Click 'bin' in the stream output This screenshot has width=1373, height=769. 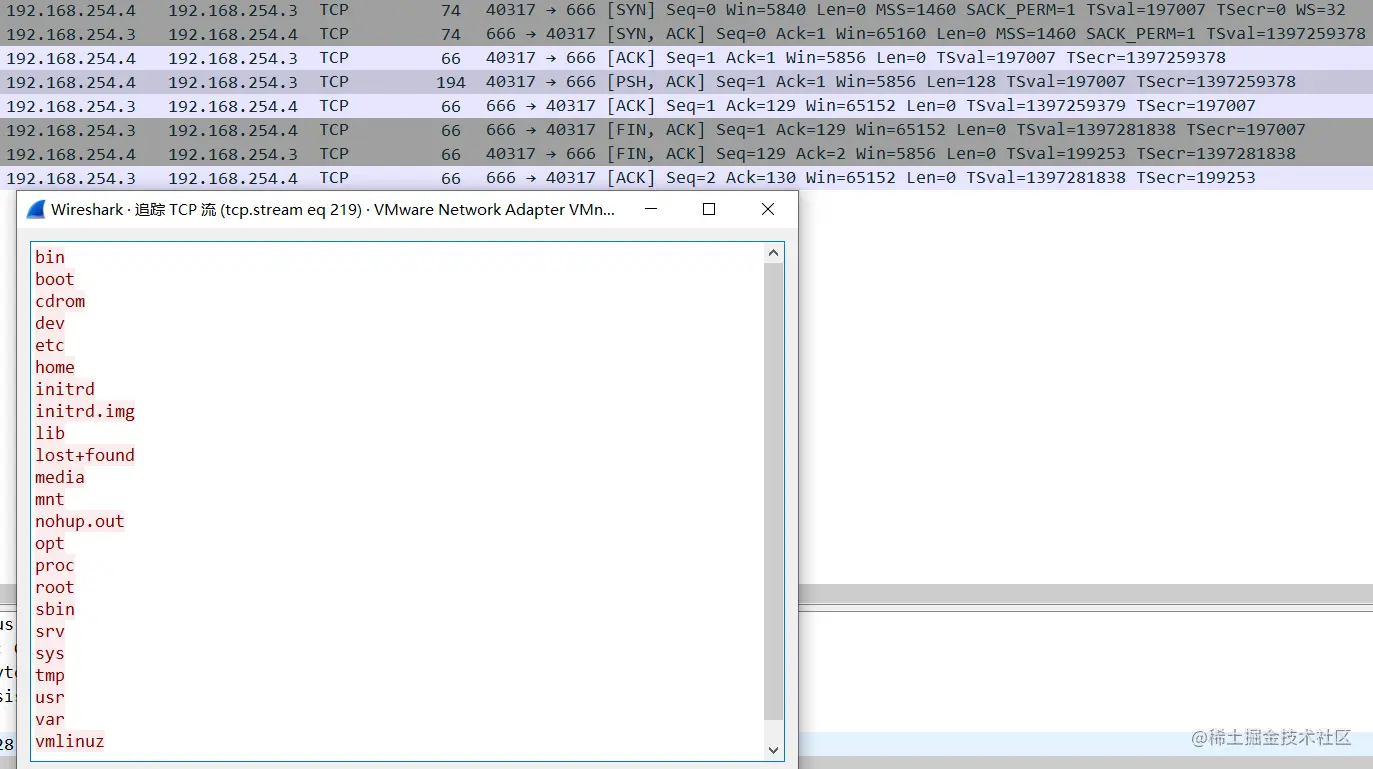[50, 257]
